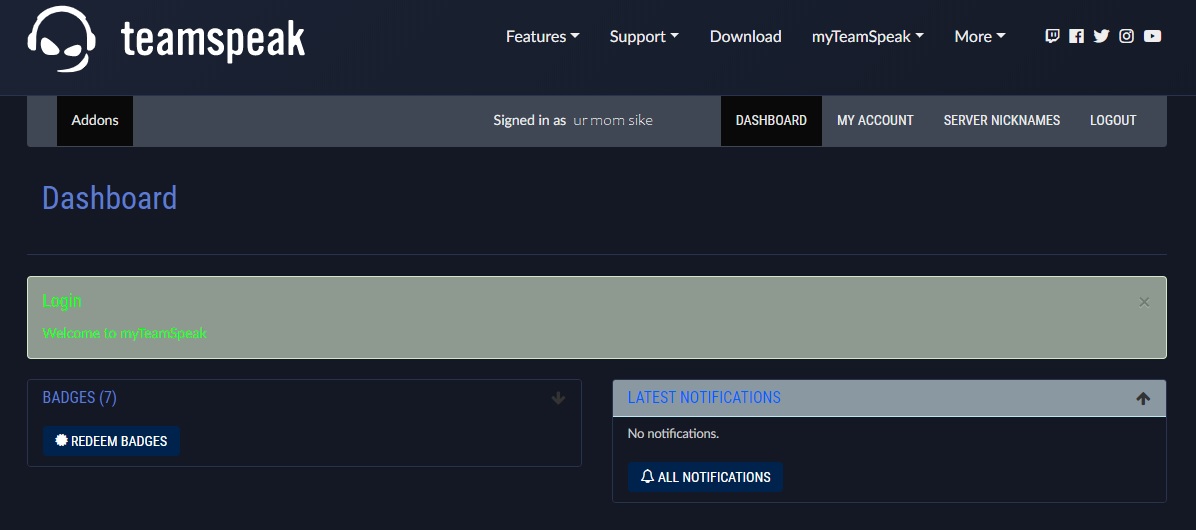The image size is (1196, 530).
Task: Click the Latest Notifications header text
Action: point(704,397)
